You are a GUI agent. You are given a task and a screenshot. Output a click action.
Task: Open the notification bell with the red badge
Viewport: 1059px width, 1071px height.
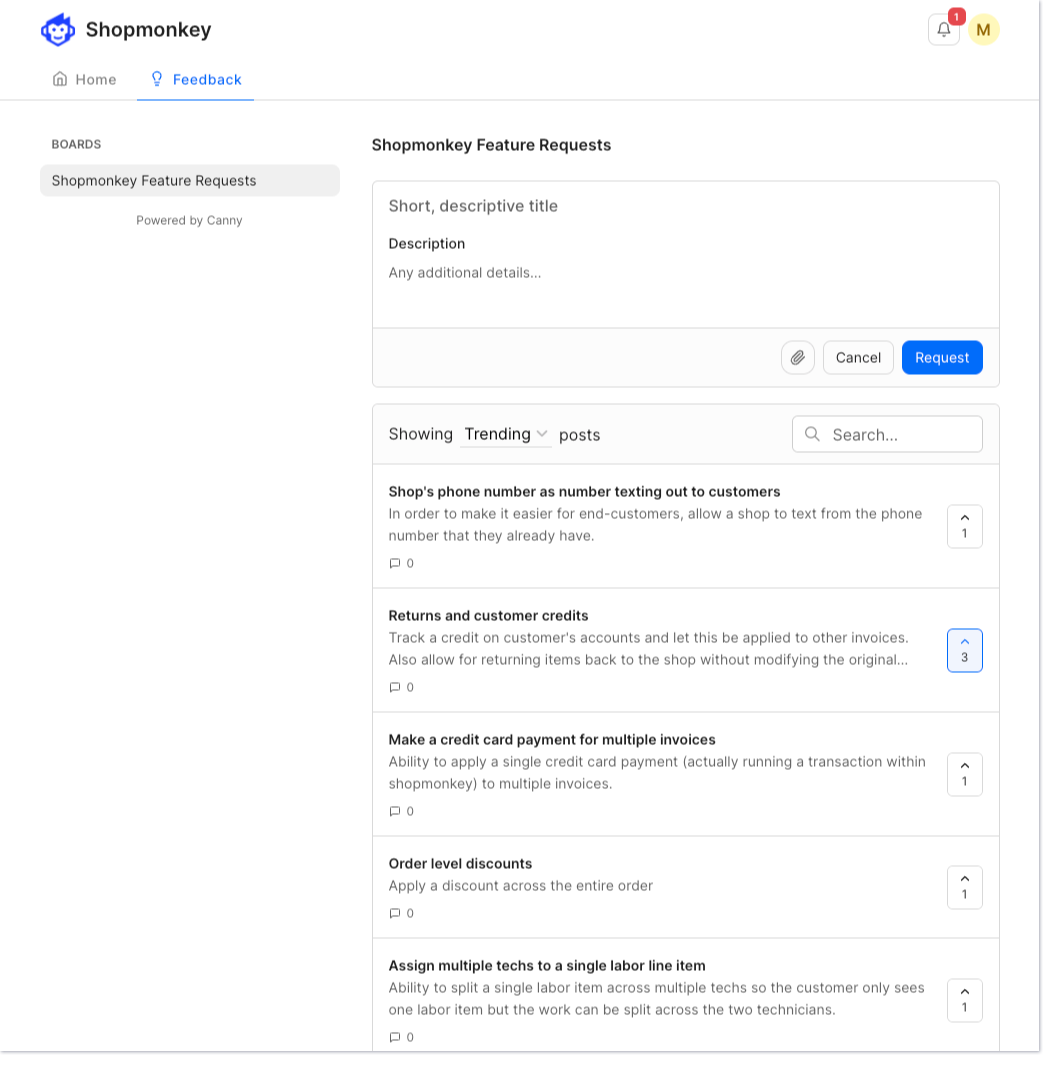coord(943,29)
